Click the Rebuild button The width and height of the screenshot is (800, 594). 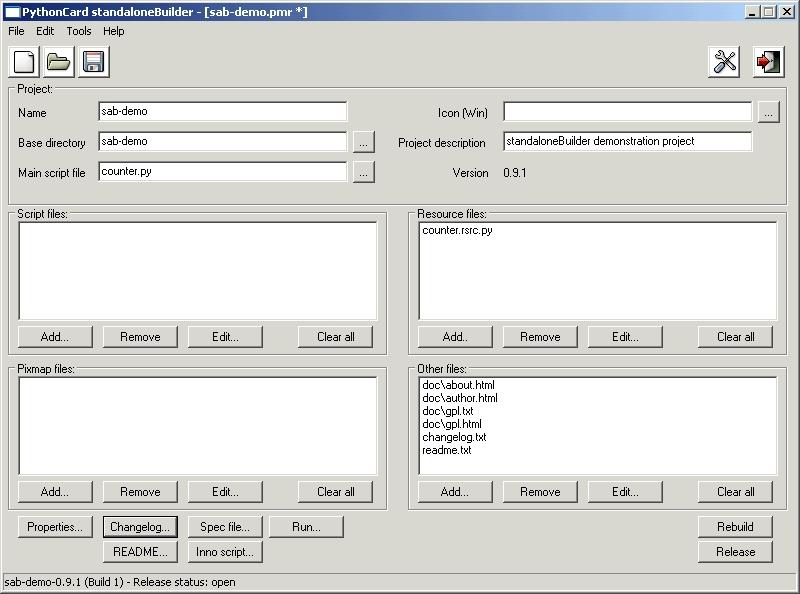[x=735, y=527]
